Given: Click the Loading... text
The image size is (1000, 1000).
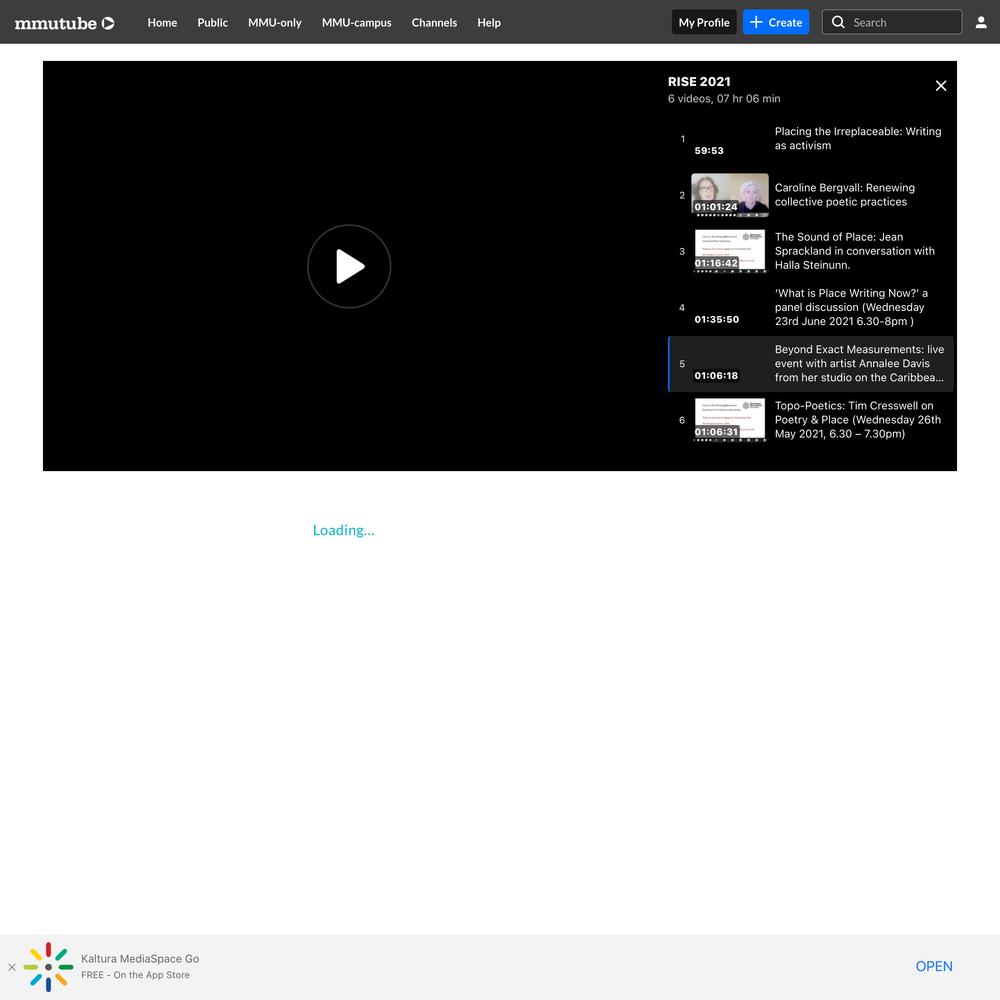Looking at the screenshot, I should tap(343, 530).
